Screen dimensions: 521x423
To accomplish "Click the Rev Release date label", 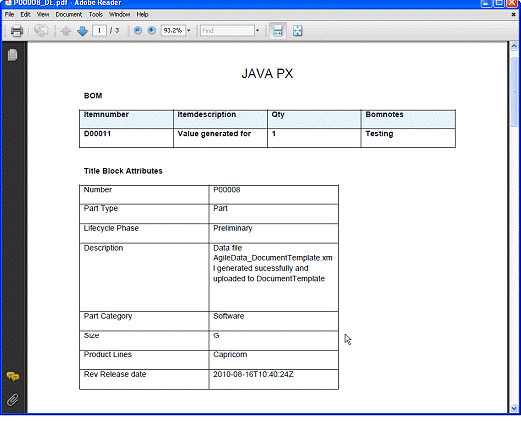I will pos(115,374).
